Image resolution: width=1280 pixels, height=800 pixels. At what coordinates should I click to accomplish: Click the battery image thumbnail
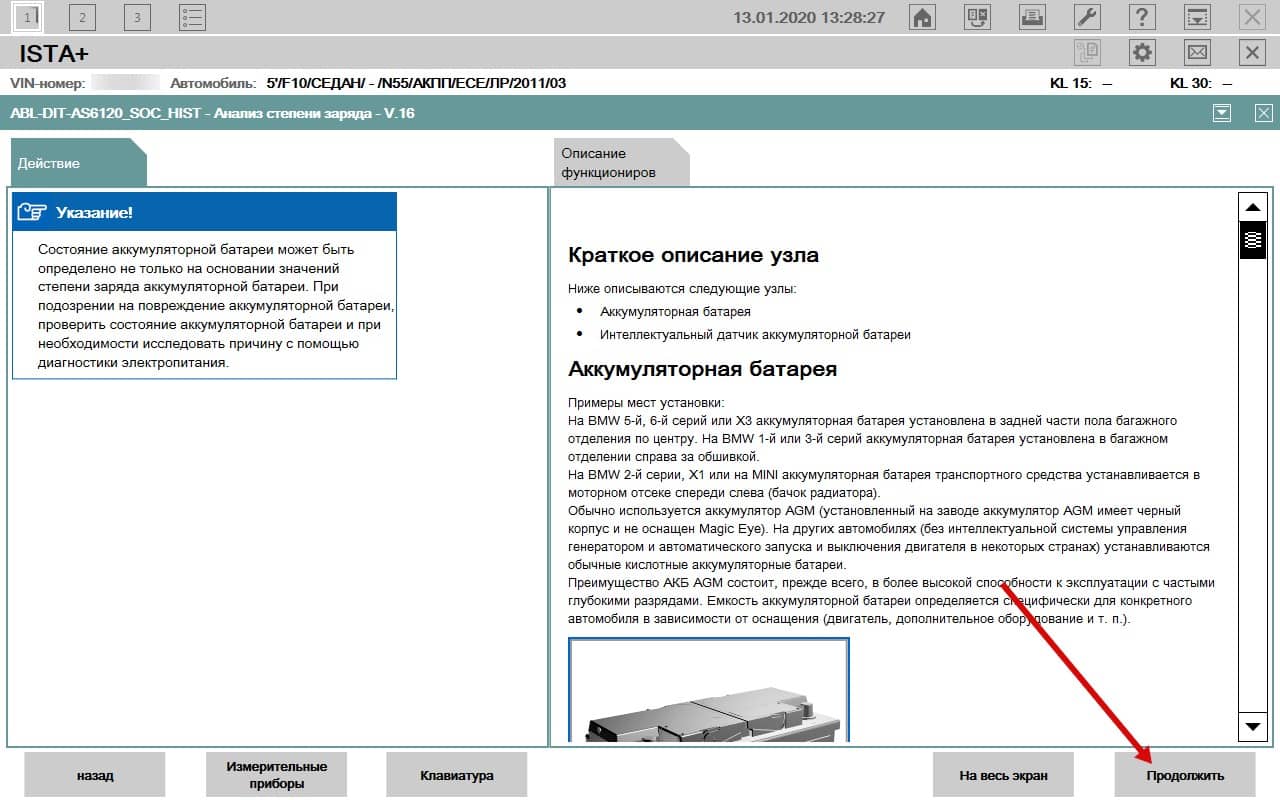pos(709,690)
